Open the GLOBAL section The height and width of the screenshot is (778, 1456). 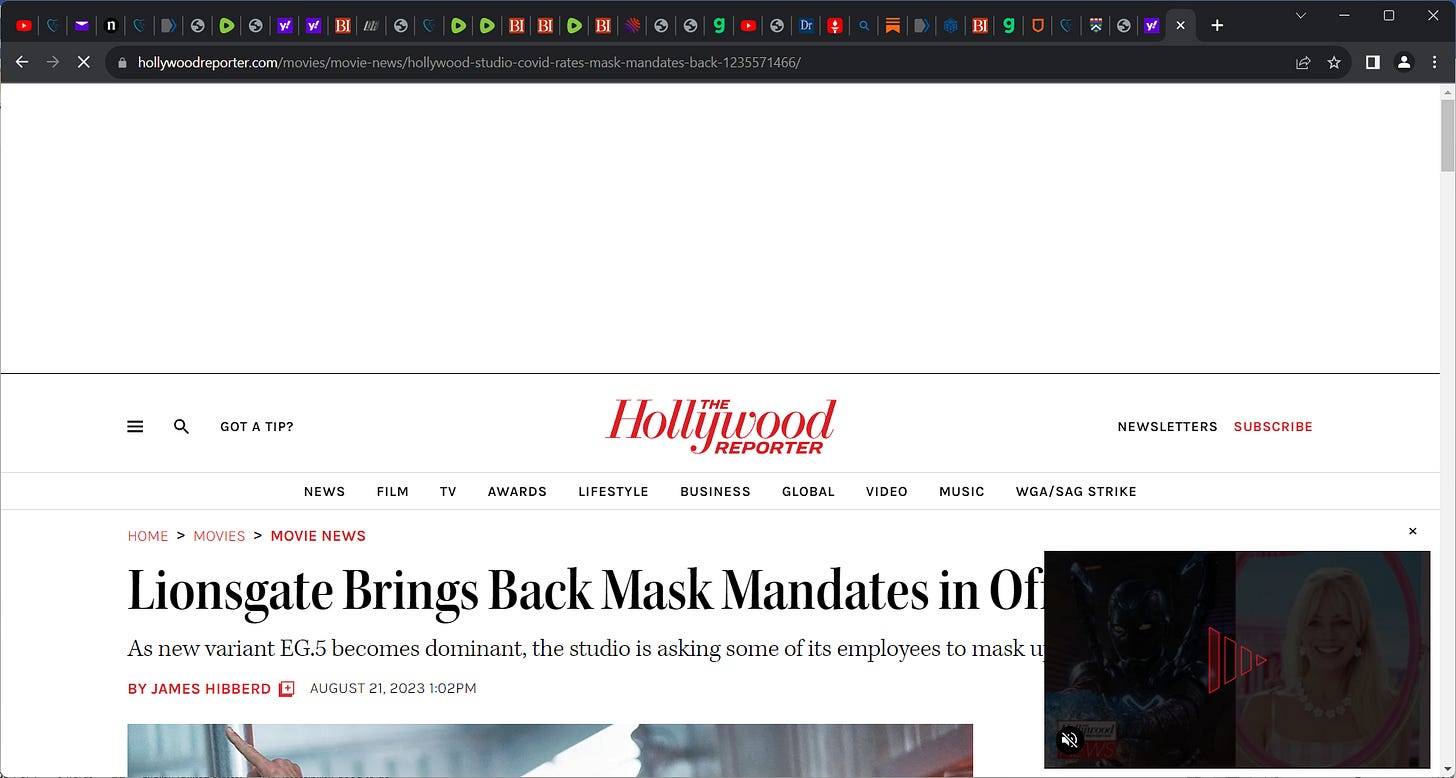pos(808,491)
